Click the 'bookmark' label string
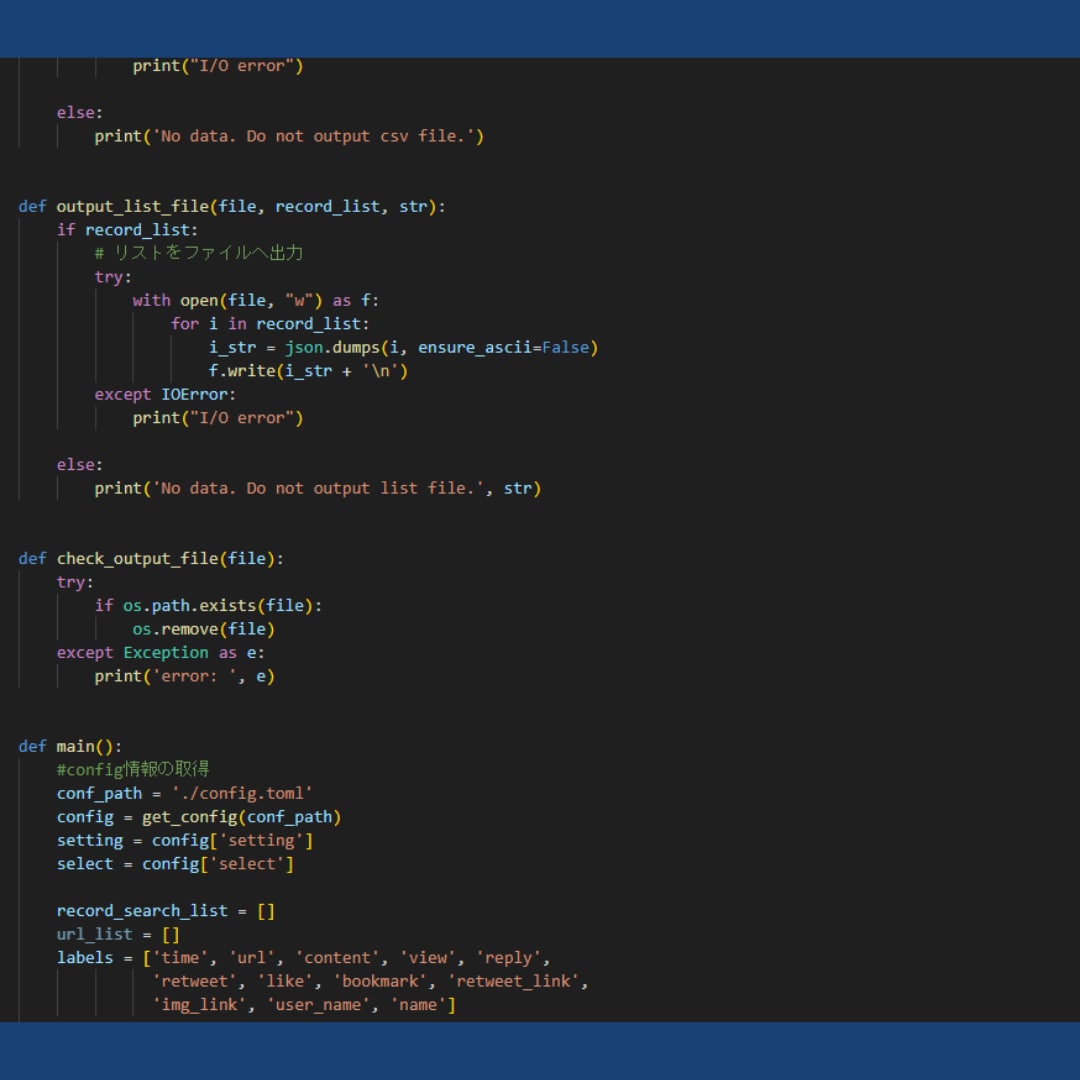 point(380,982)
